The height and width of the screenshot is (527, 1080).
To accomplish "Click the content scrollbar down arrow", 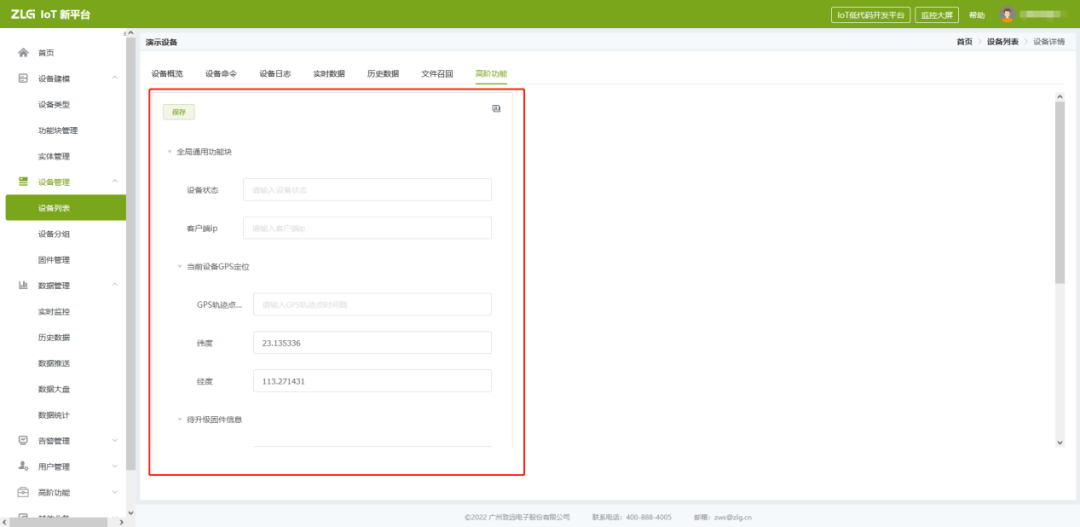I will [1060, 442].
